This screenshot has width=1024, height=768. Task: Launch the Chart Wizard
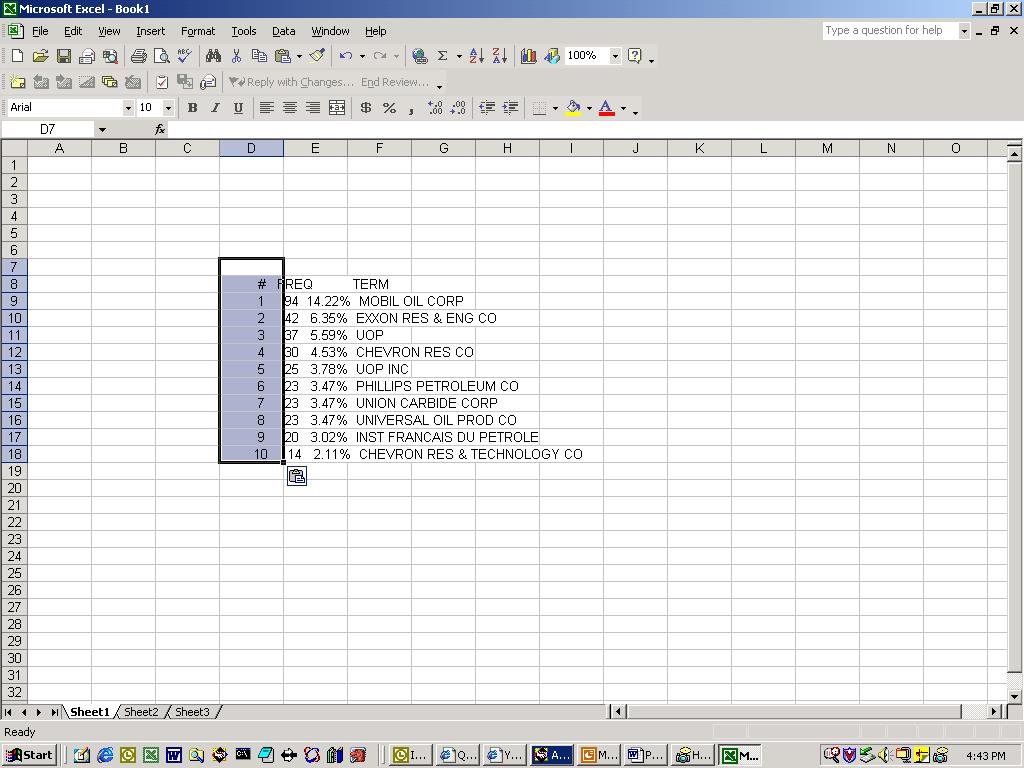click(528, 56)
